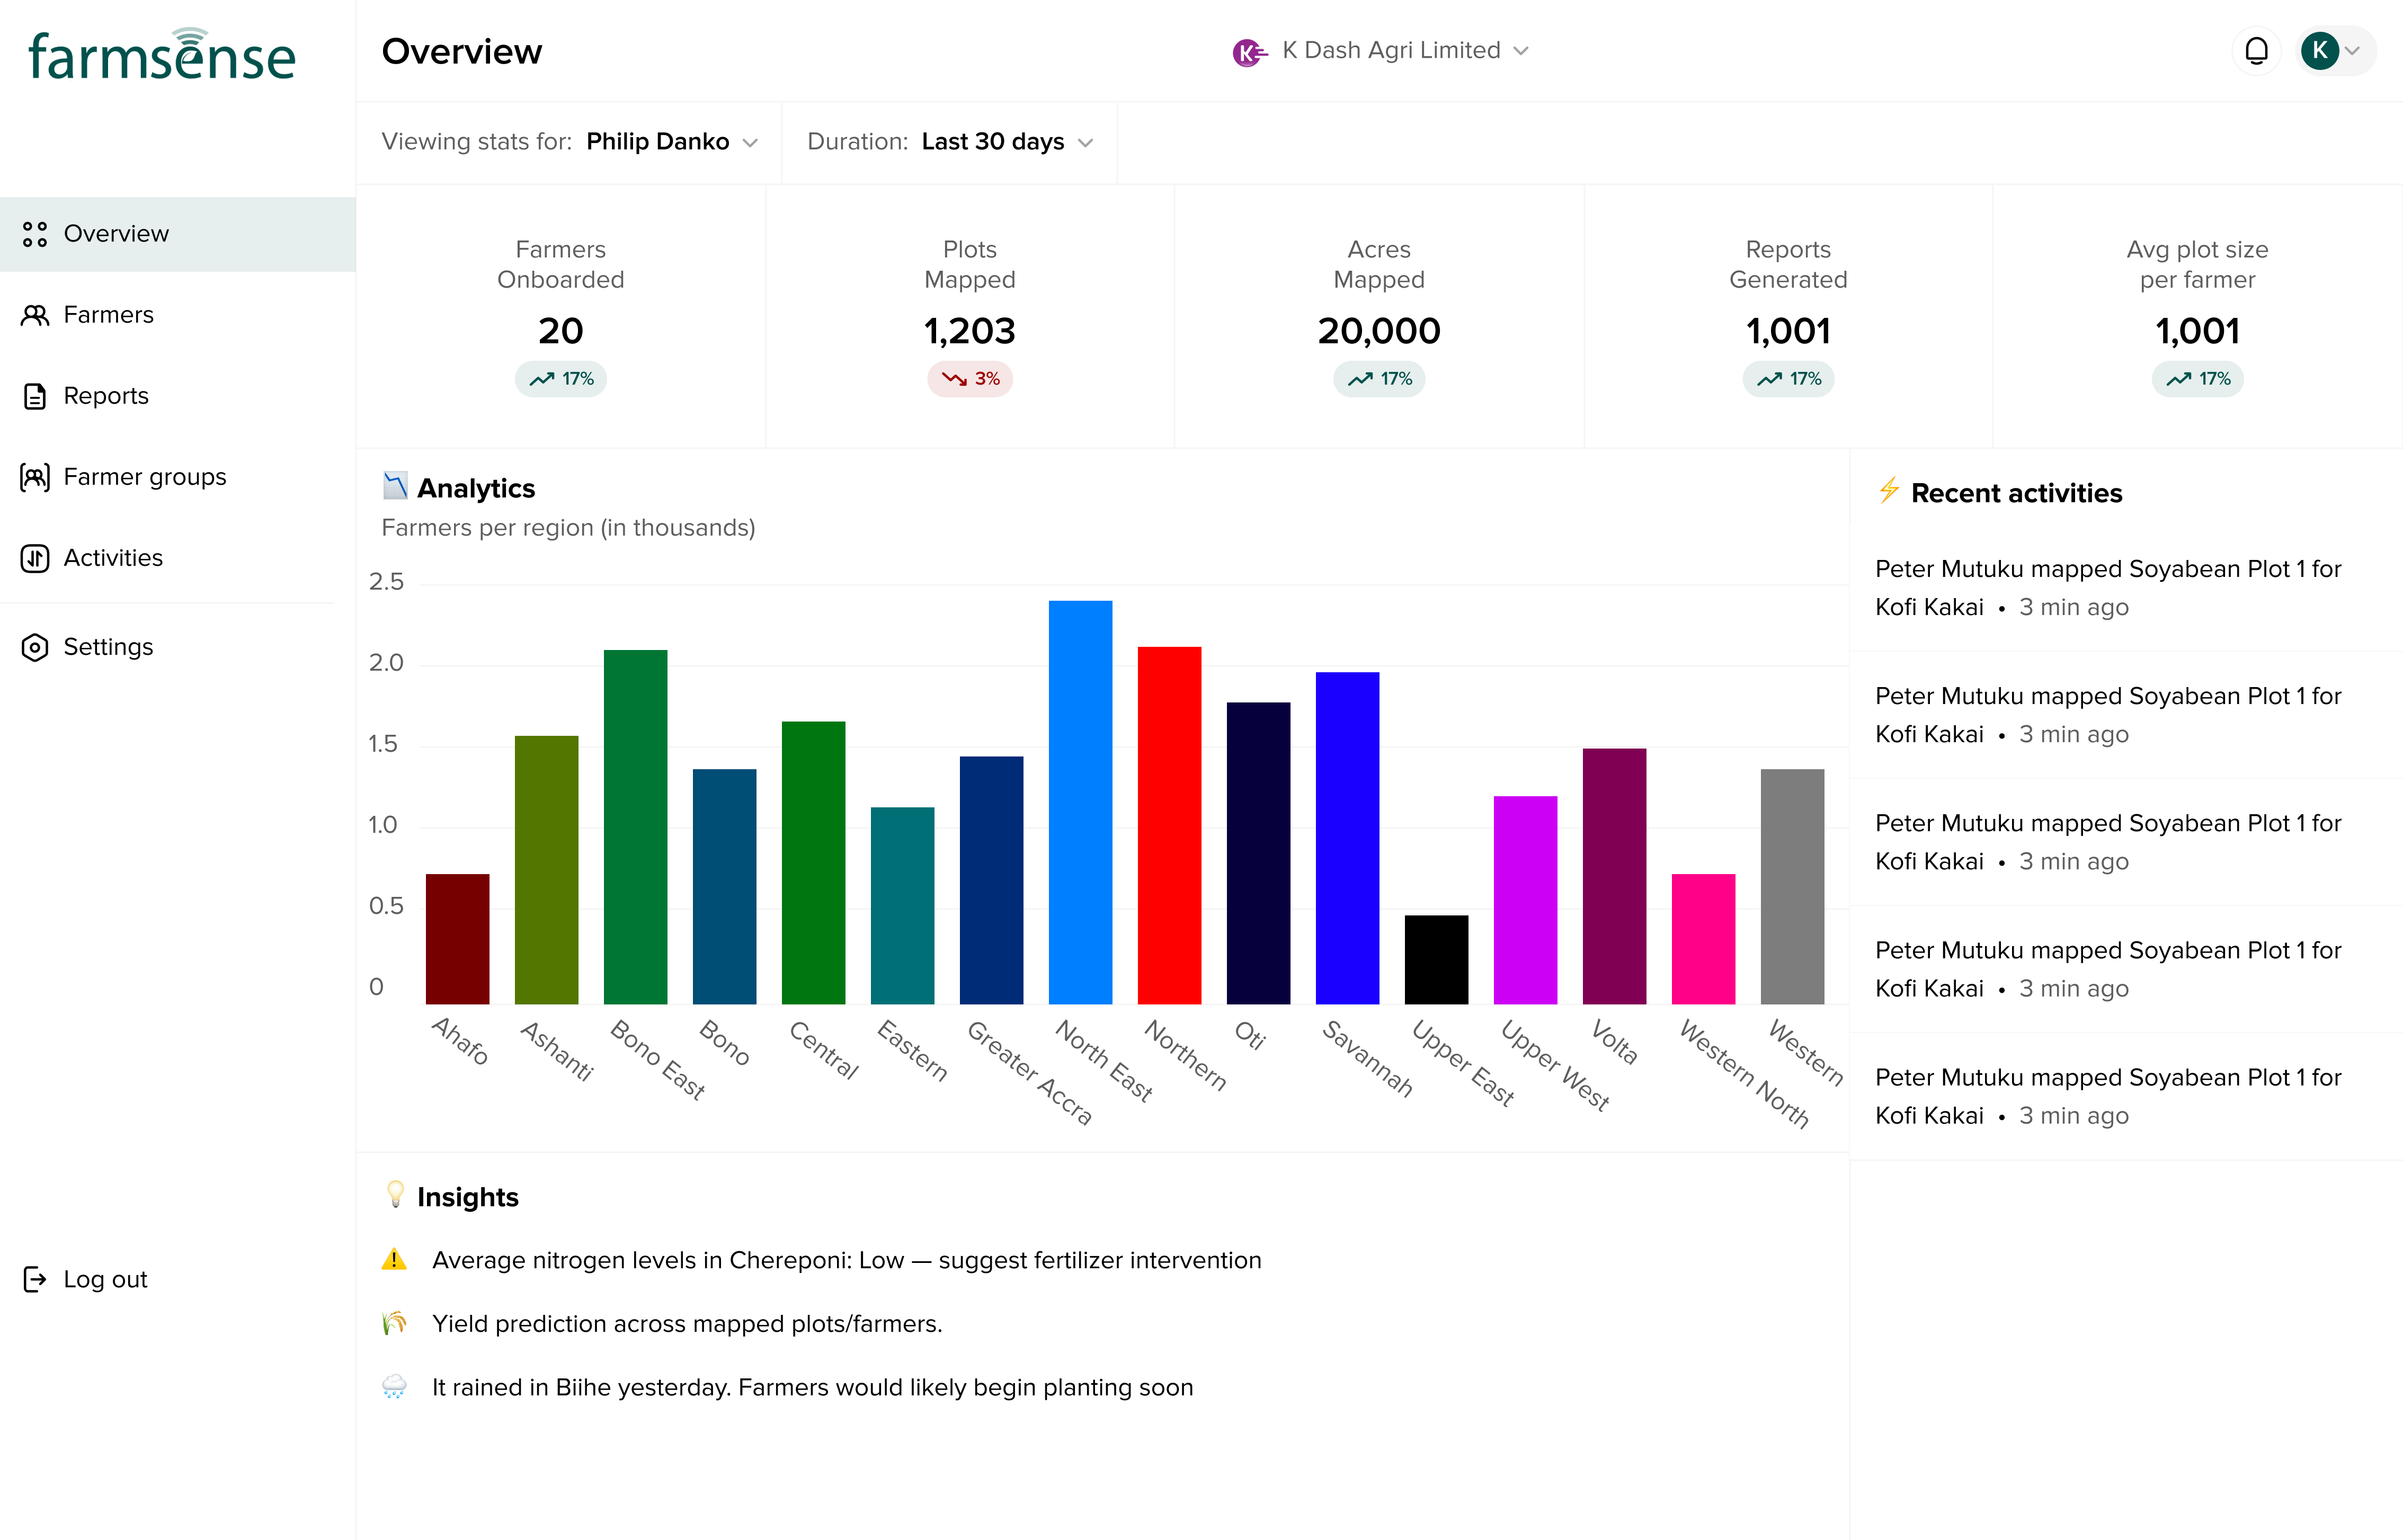Click the notification bell icon
This screenshot has height=1540, width=2403.
(2255, 51)
